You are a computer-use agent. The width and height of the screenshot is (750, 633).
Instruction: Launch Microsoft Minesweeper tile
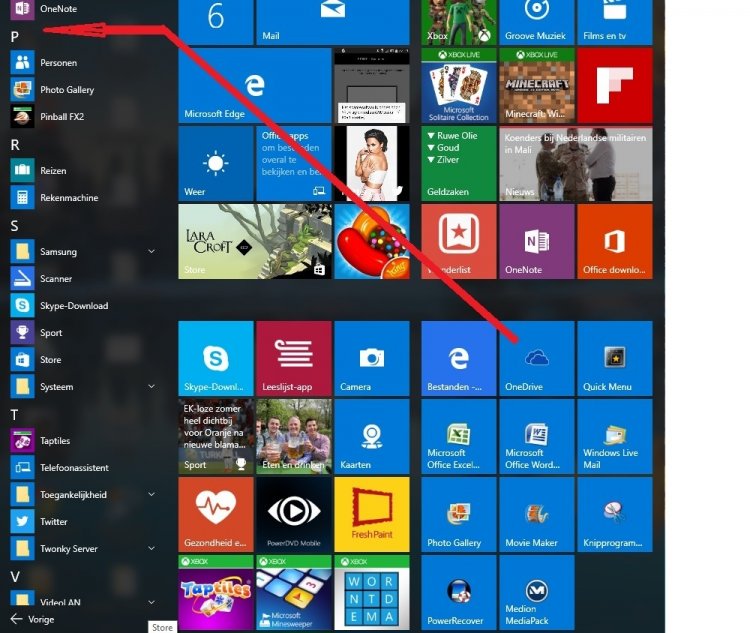pos(294,592)
